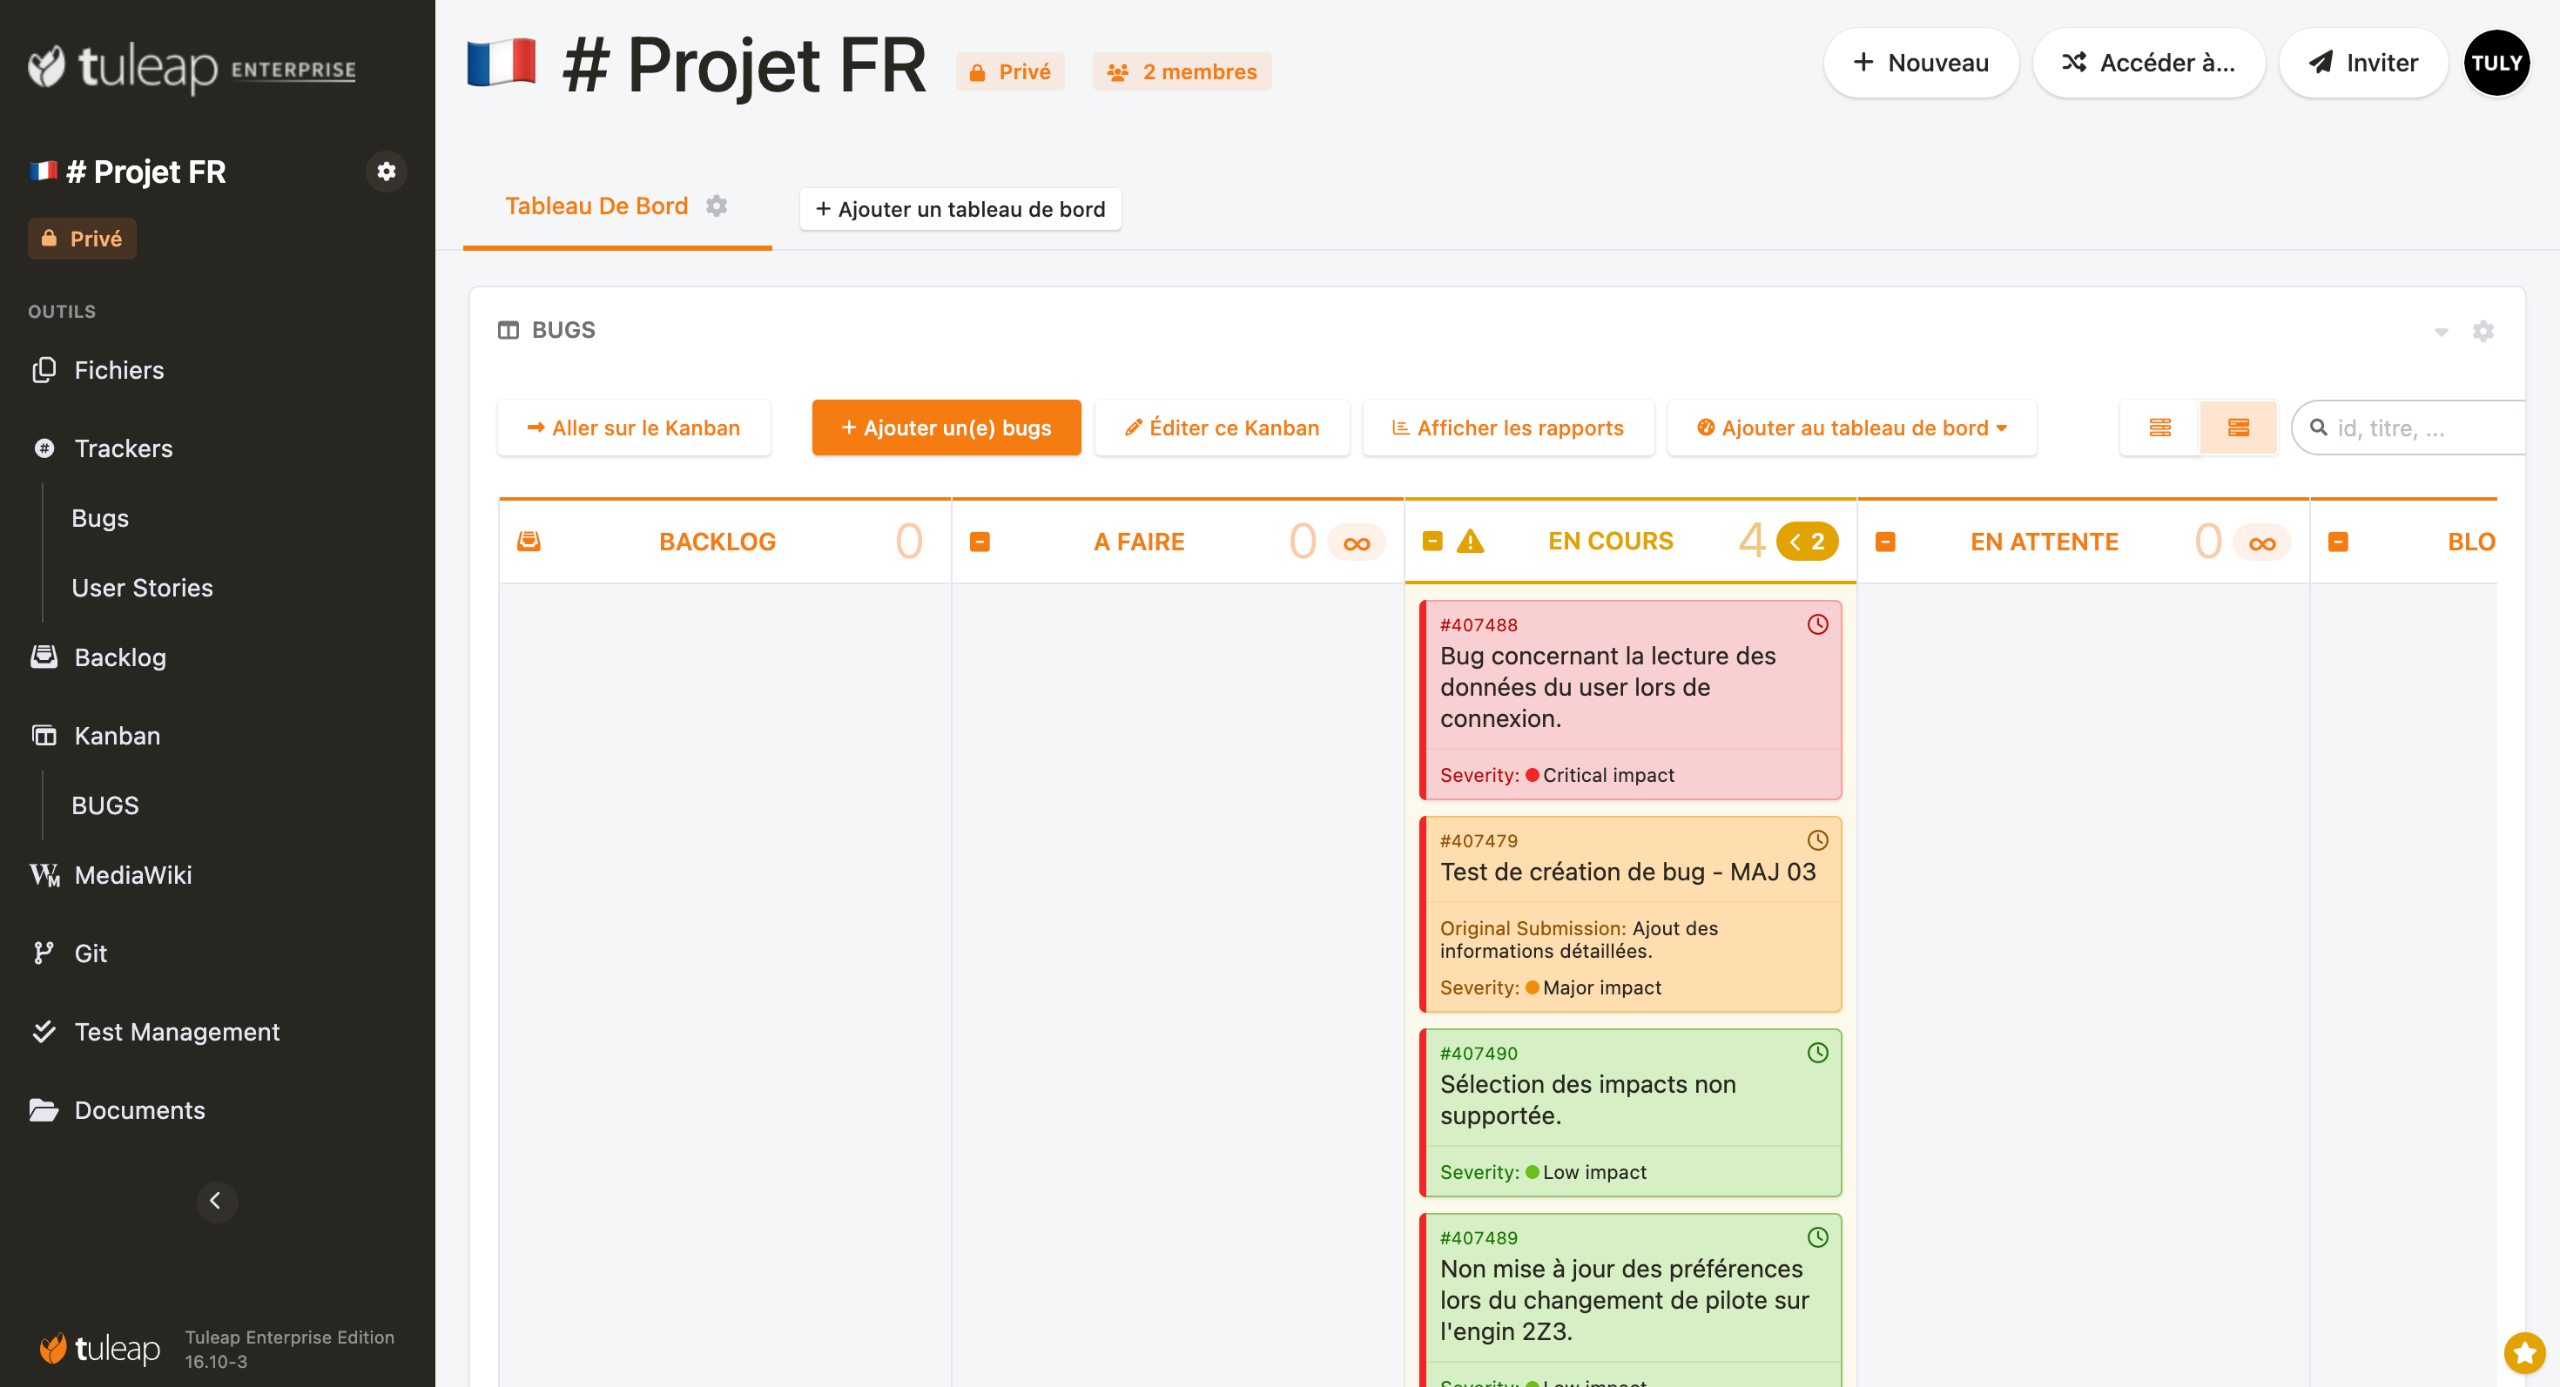
Task: Open Git in the sidebar
Action: click(90, 953)
